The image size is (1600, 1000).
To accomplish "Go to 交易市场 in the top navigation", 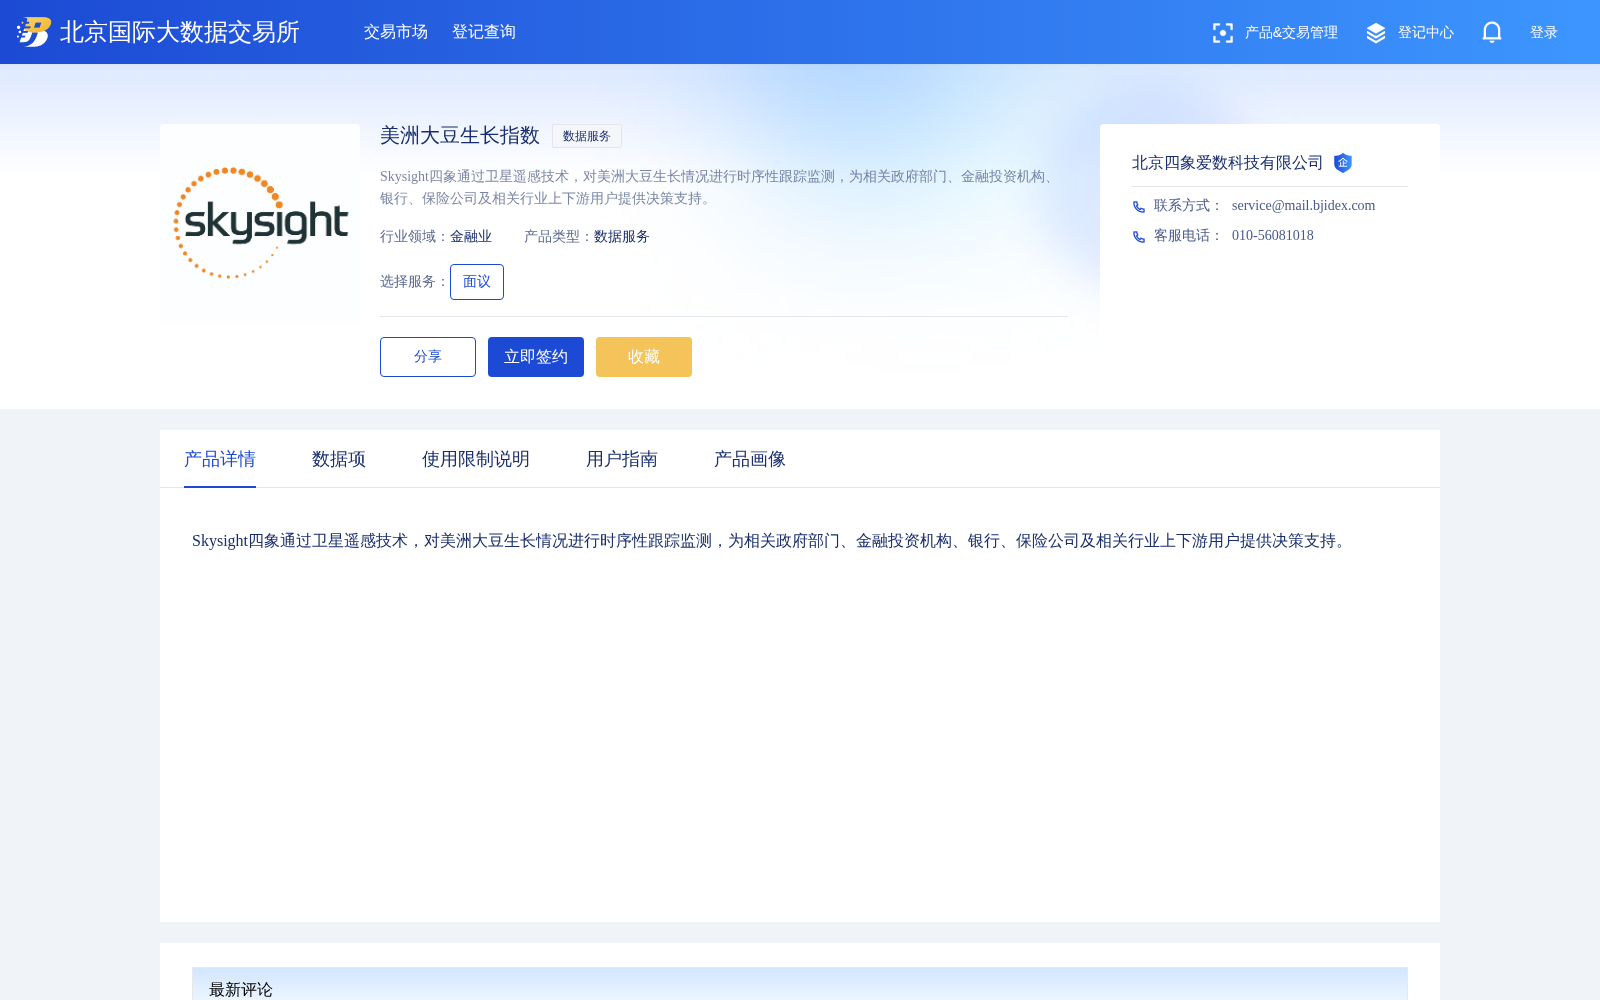I will 396,32.
